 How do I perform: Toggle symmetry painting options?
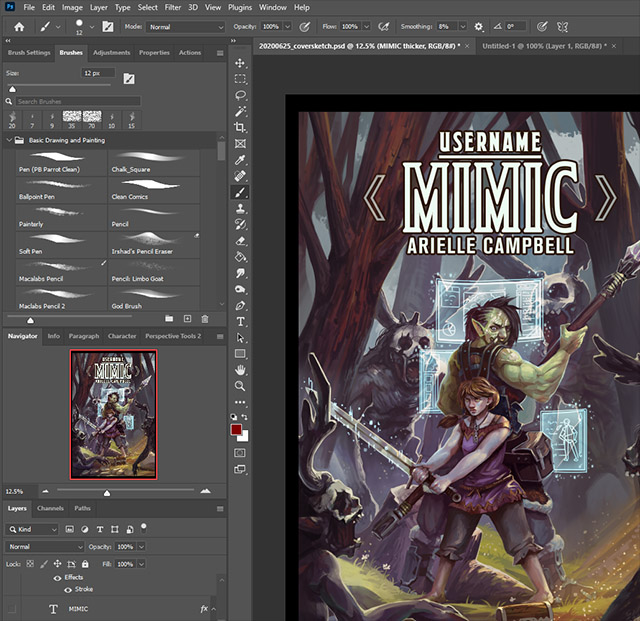[562, 27]
